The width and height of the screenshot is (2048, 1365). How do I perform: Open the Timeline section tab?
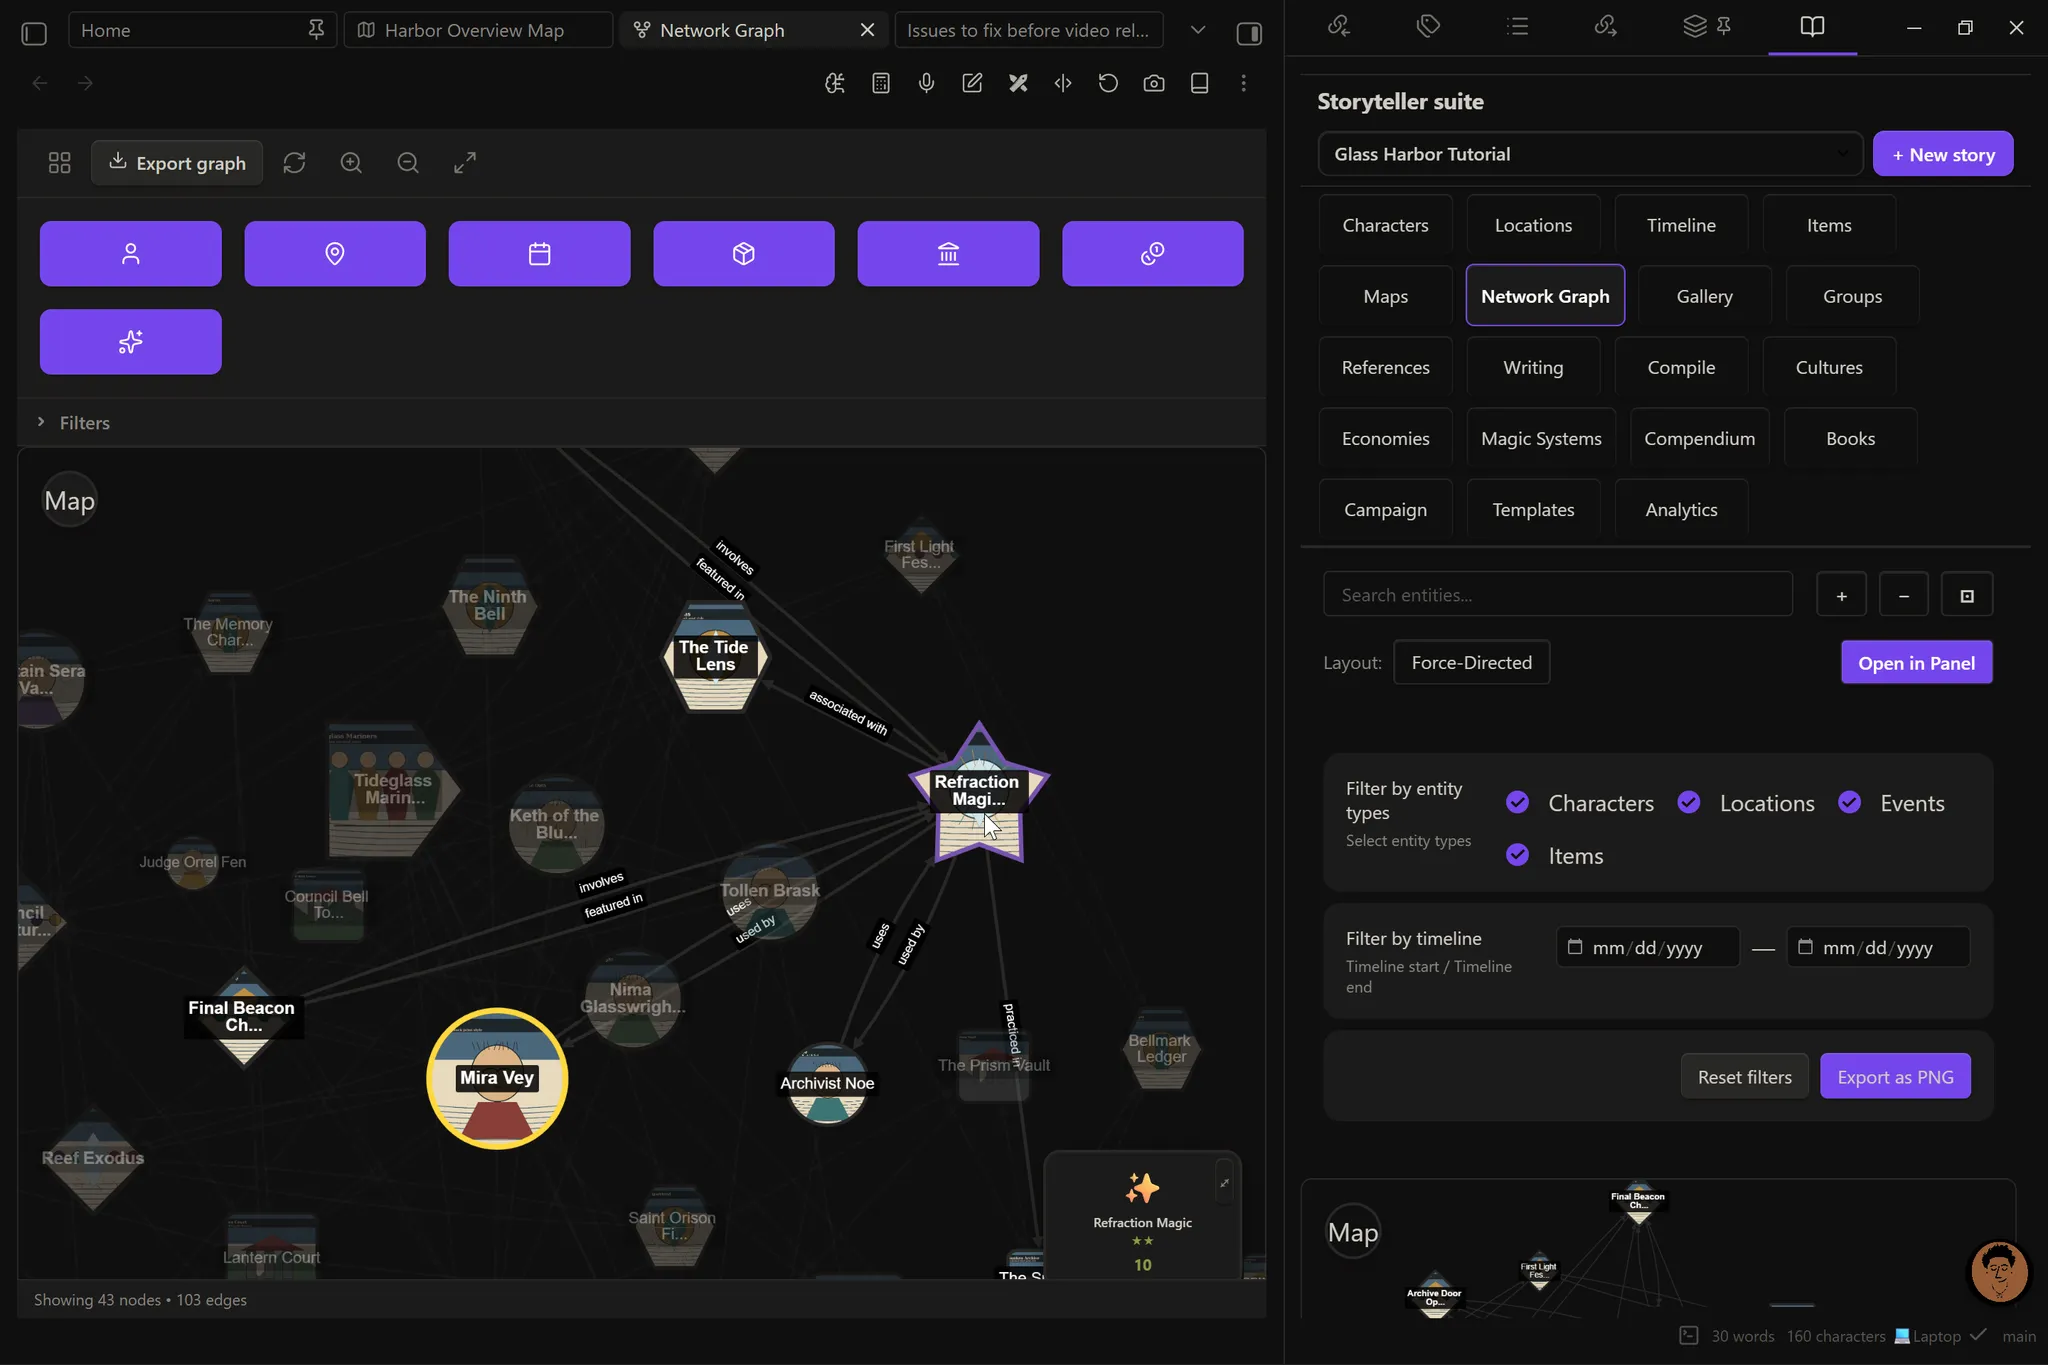pyautogui.click(x=1681, y=225)
